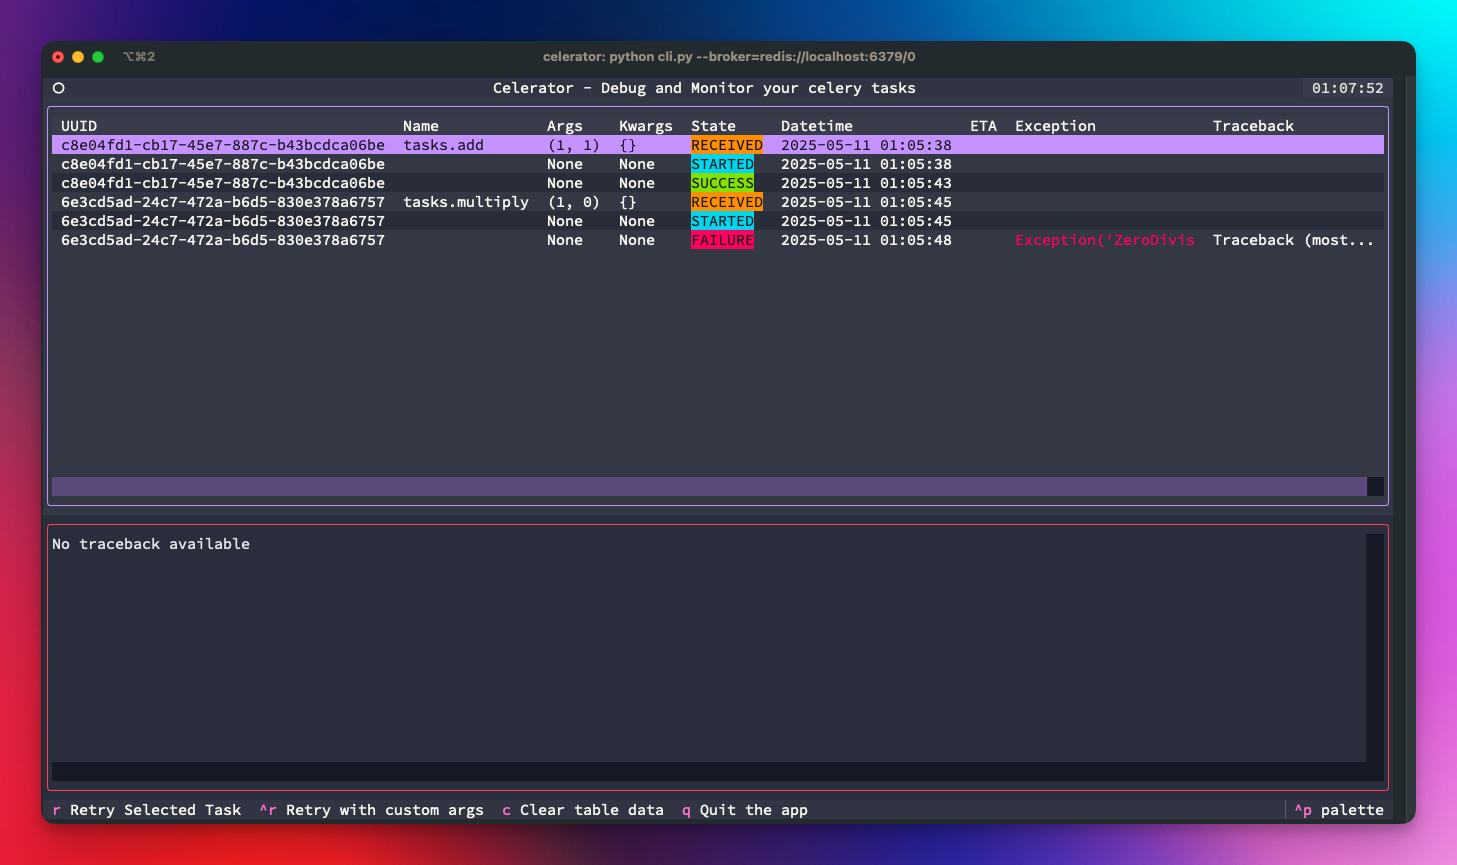This screenshot has width=1457, height=865.
Task: Minimize the terminal with yellow button
Action: 78,57
